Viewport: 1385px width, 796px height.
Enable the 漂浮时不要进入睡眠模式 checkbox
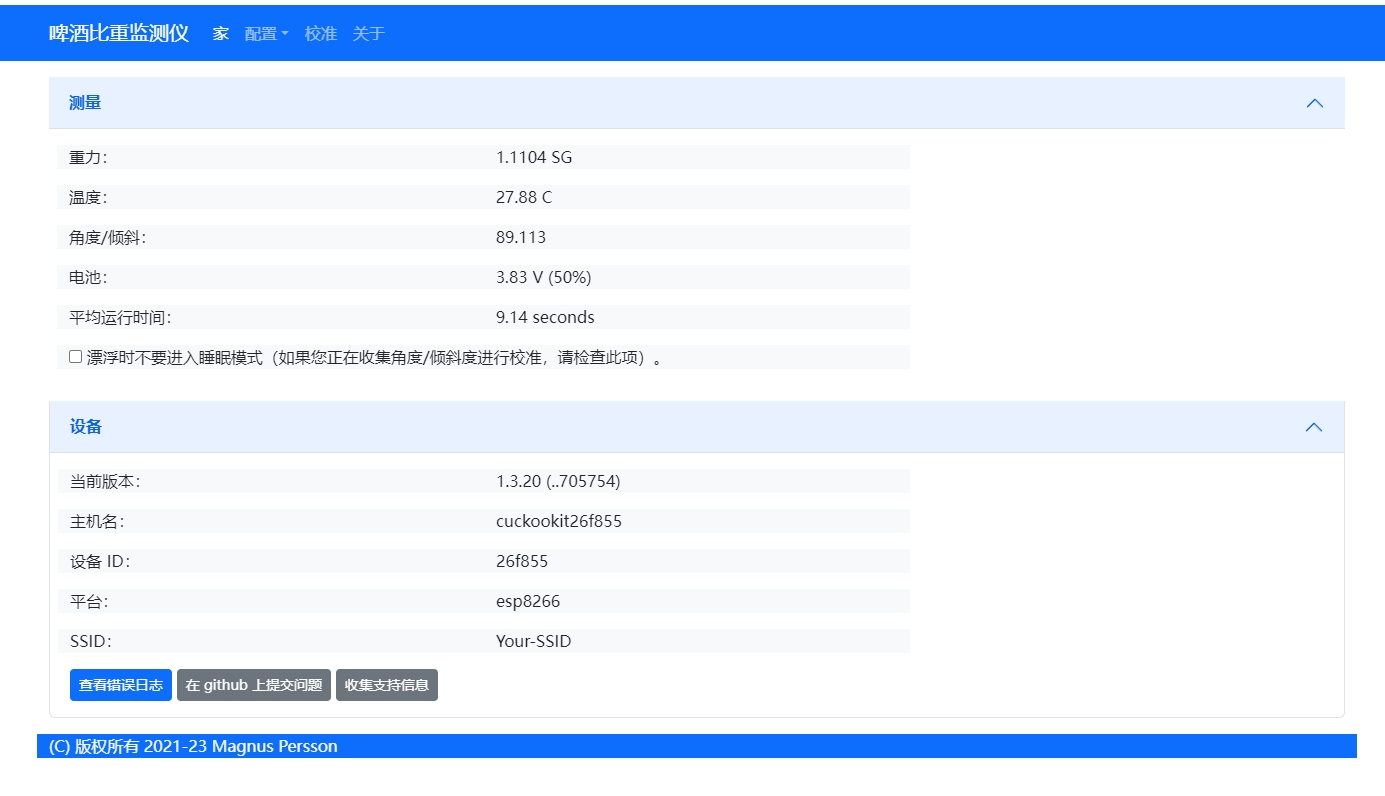click(75, 357)
